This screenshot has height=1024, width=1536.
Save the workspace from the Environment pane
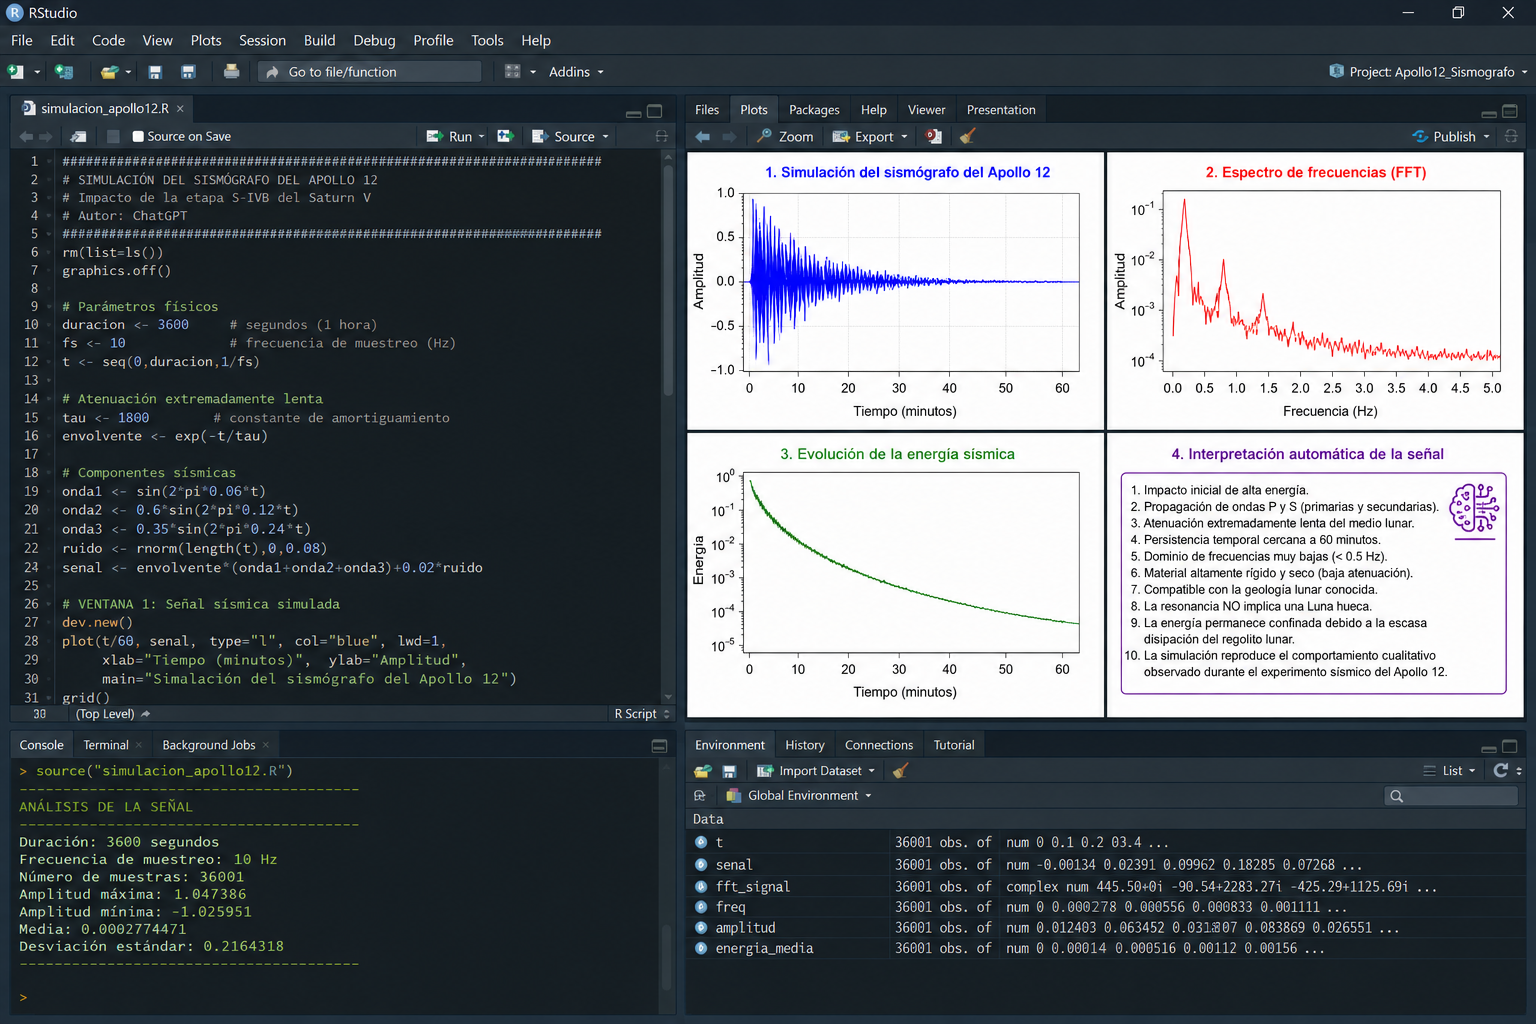[729, 771]
